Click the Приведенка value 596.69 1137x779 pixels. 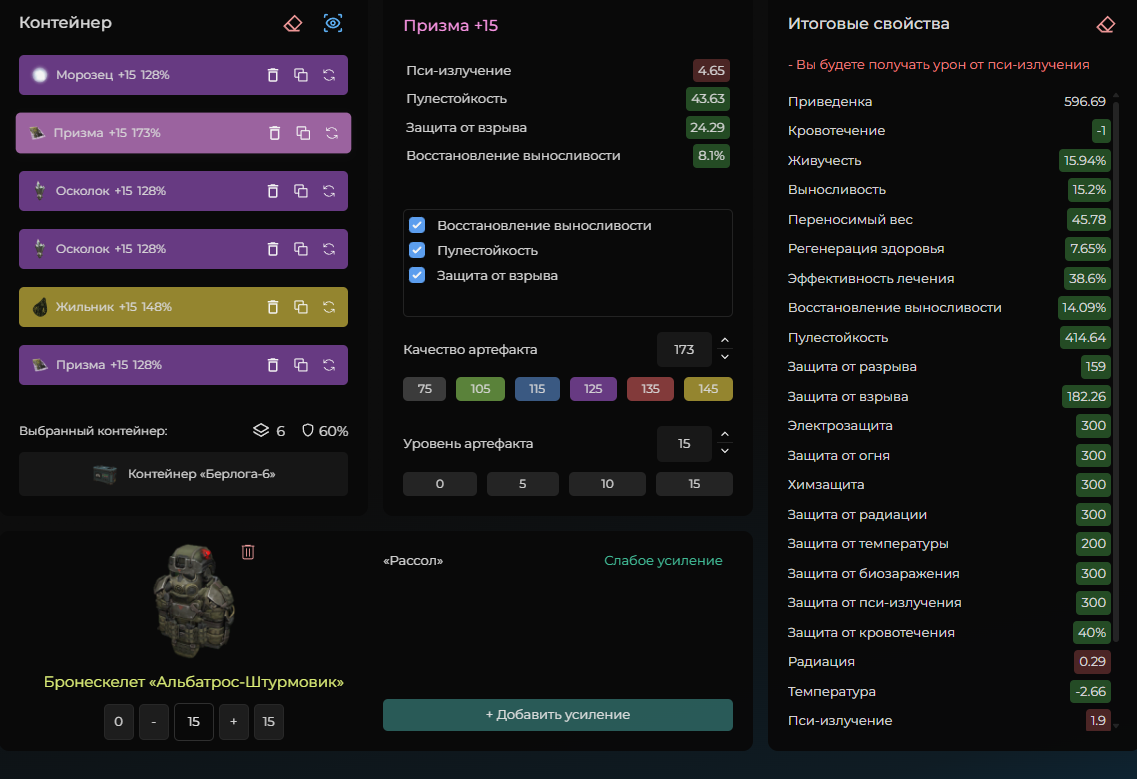1085,102
